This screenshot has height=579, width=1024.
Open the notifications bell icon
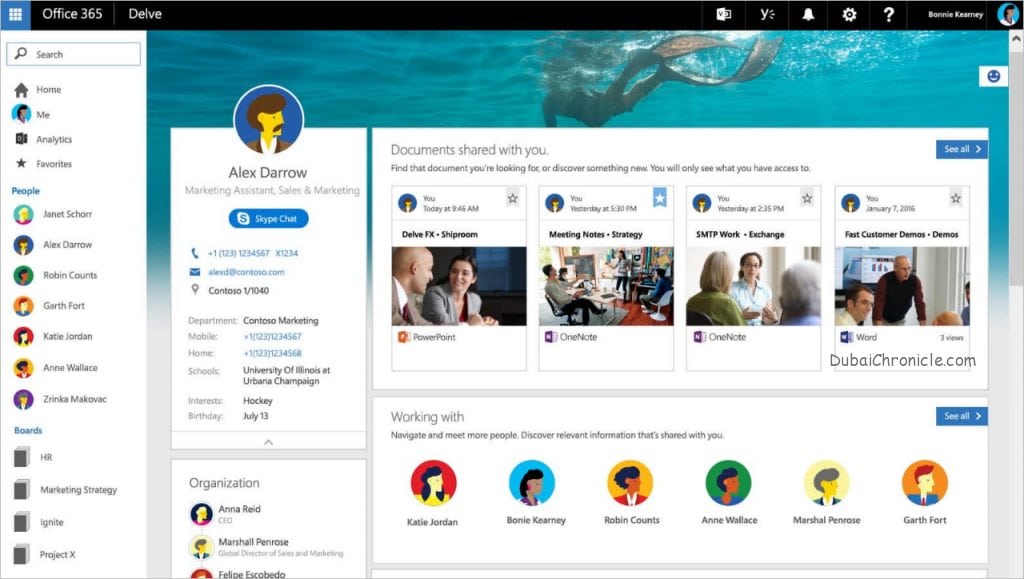tap(808, 14)
